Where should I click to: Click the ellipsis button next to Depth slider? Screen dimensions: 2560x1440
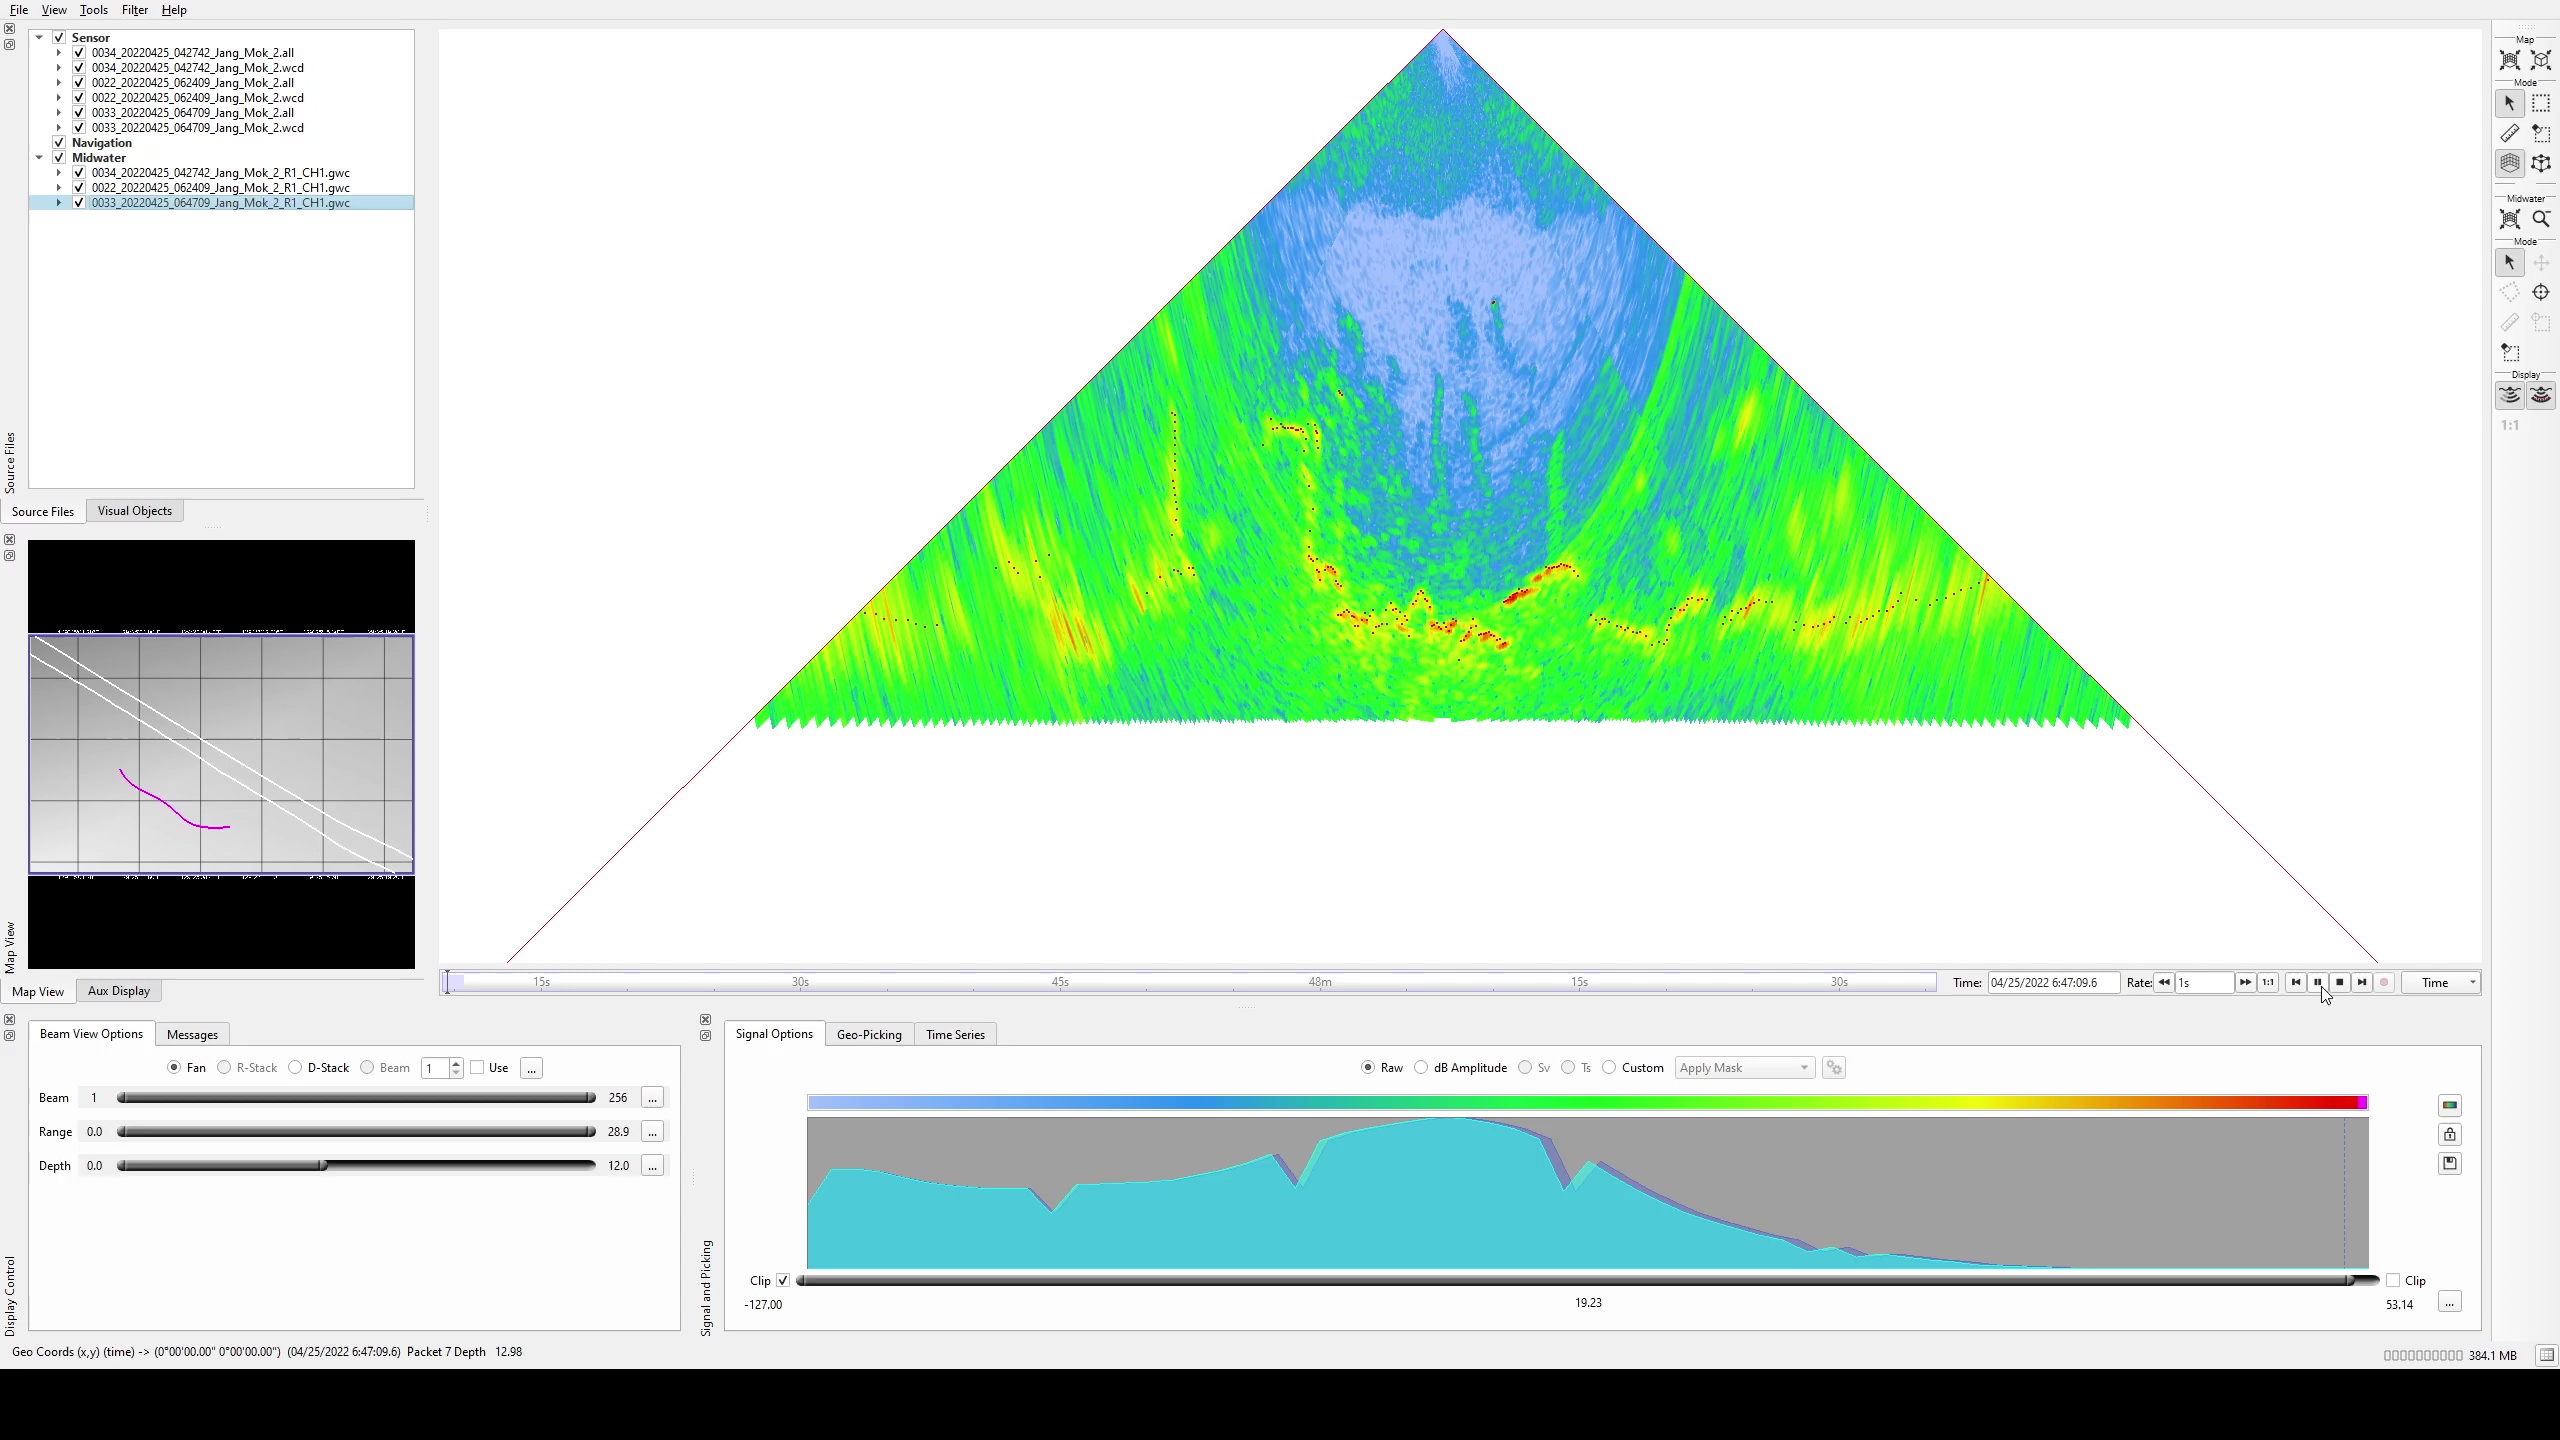pos(652,1166)
